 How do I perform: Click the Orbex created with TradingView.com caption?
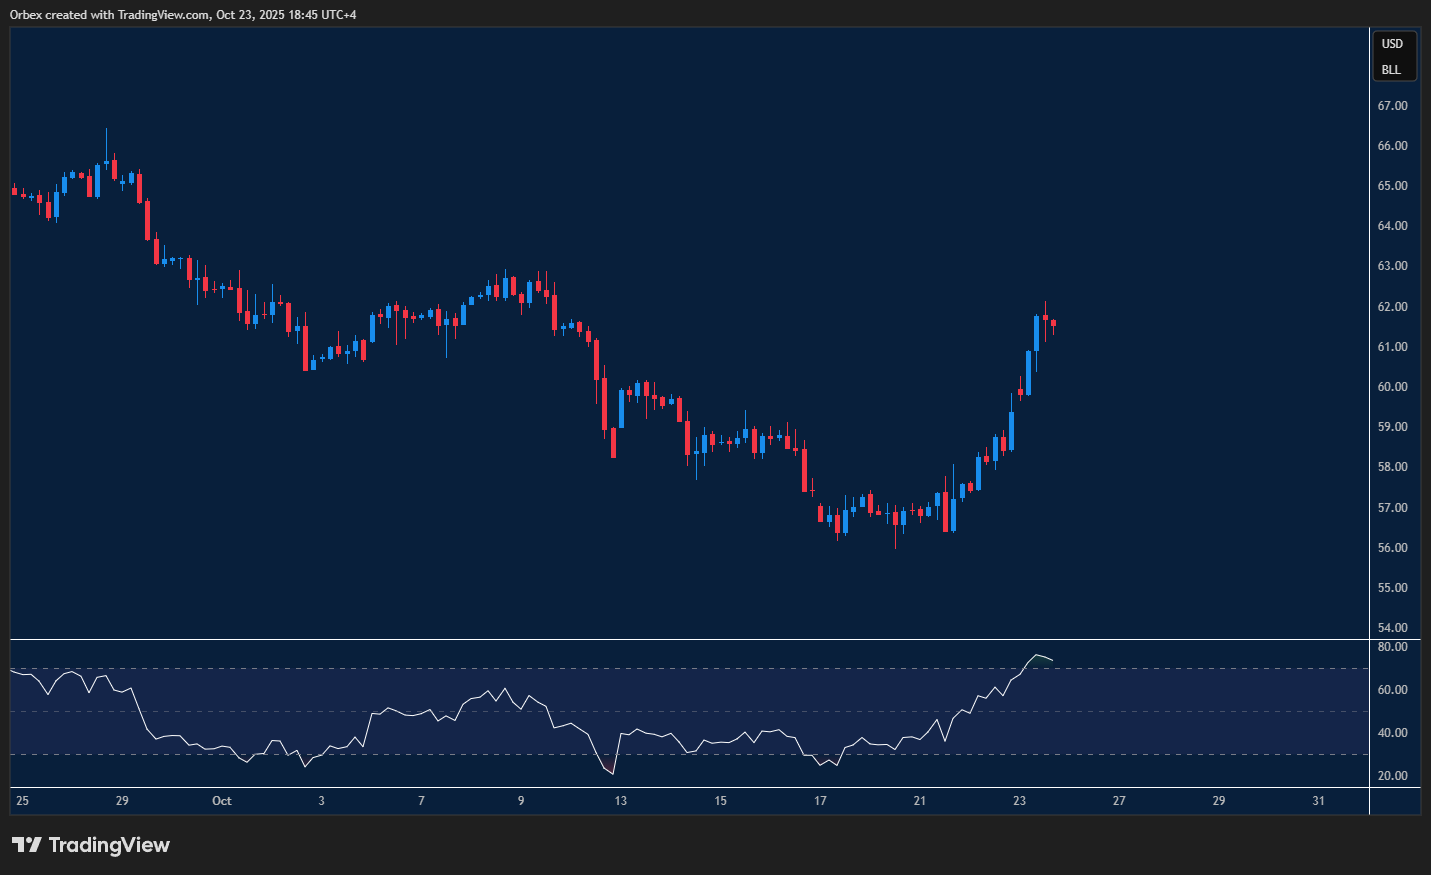183,14
